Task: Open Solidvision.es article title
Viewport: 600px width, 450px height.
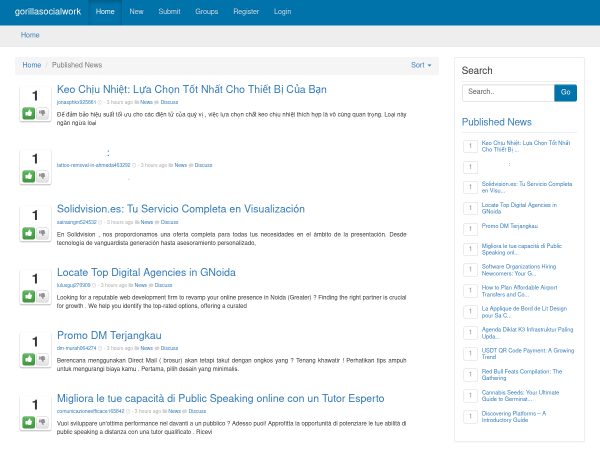Action: tap(181, 209)
